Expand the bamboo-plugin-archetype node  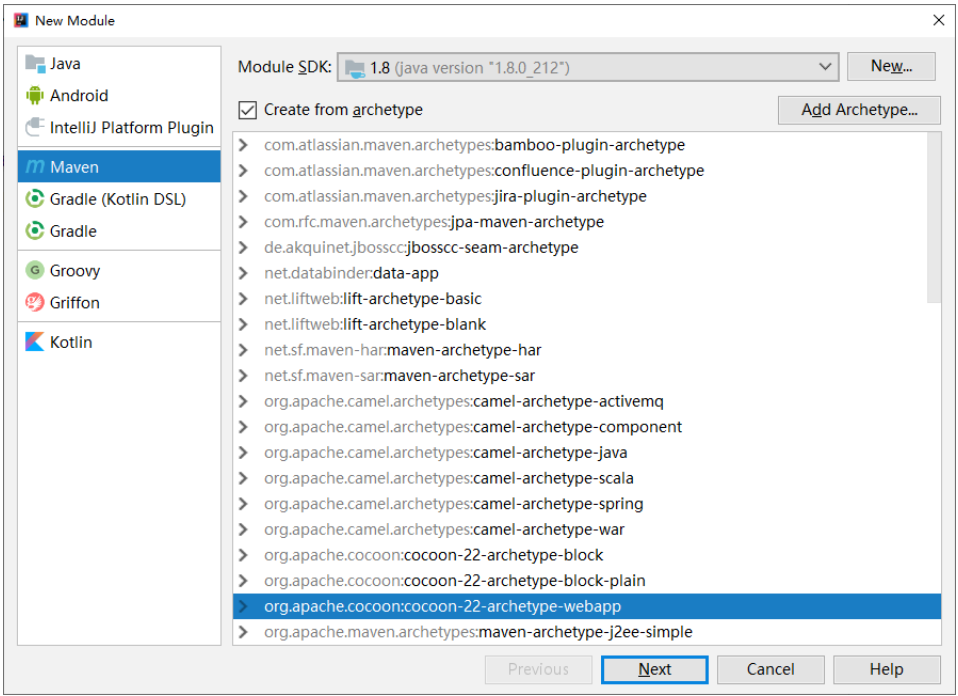[x=243, y=145]
